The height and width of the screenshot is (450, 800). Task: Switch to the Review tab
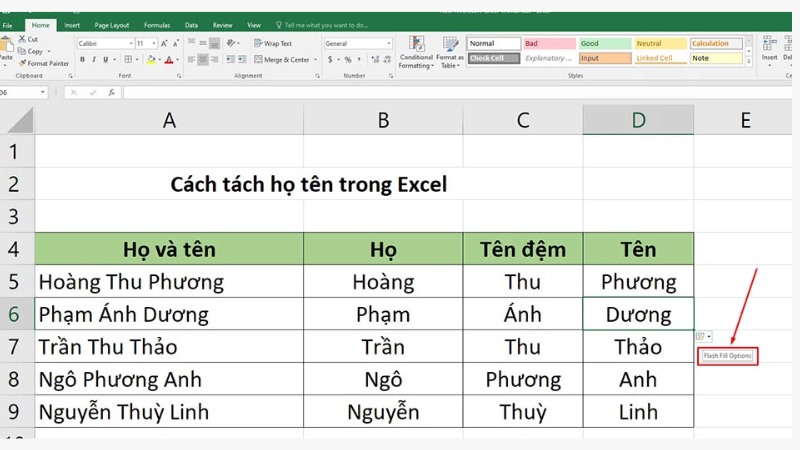[222, 25]
